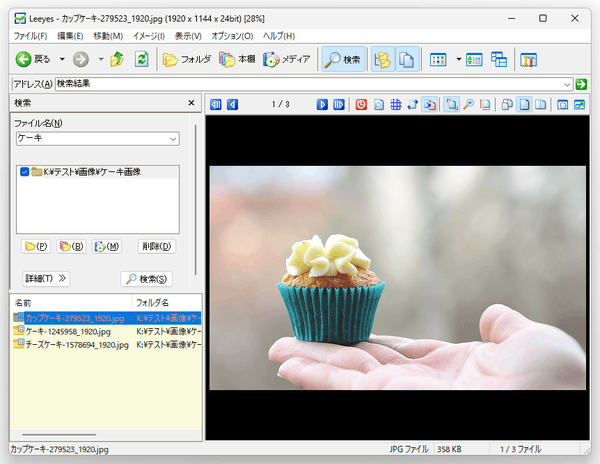Toggle the file list pane icon

[407, 59]
